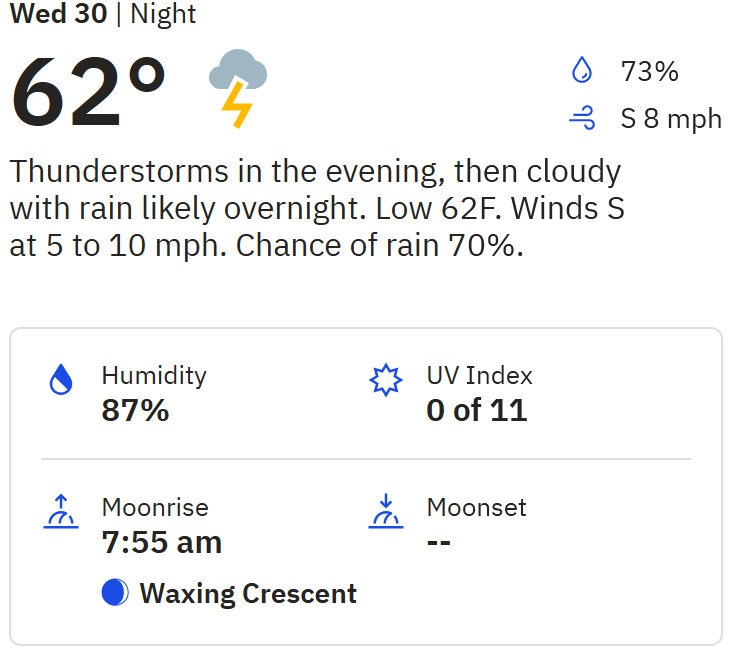Click the 0 of 11 UV value
The height and width of the screenshot is (653, 732).
pyautogui.click(x=476, y=410)
